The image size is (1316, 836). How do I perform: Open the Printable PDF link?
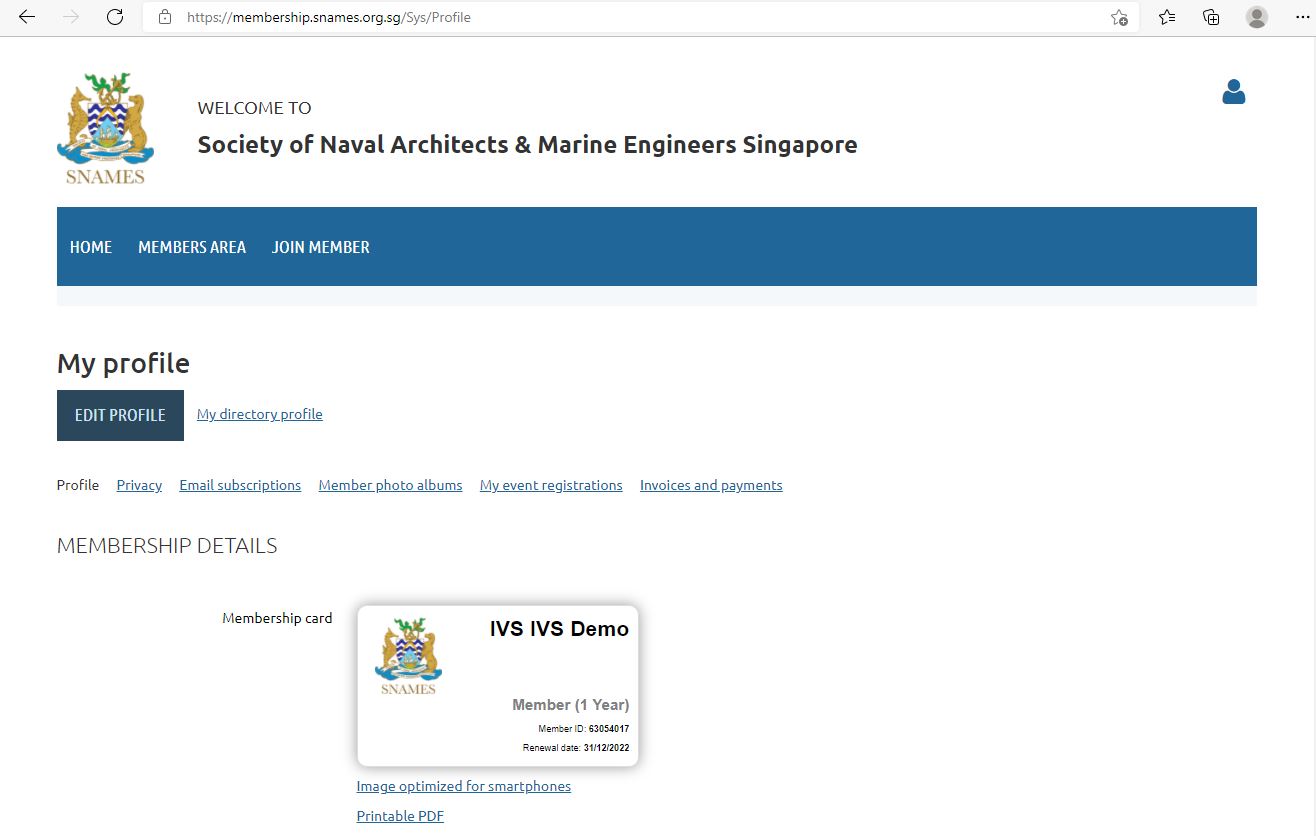400,816
